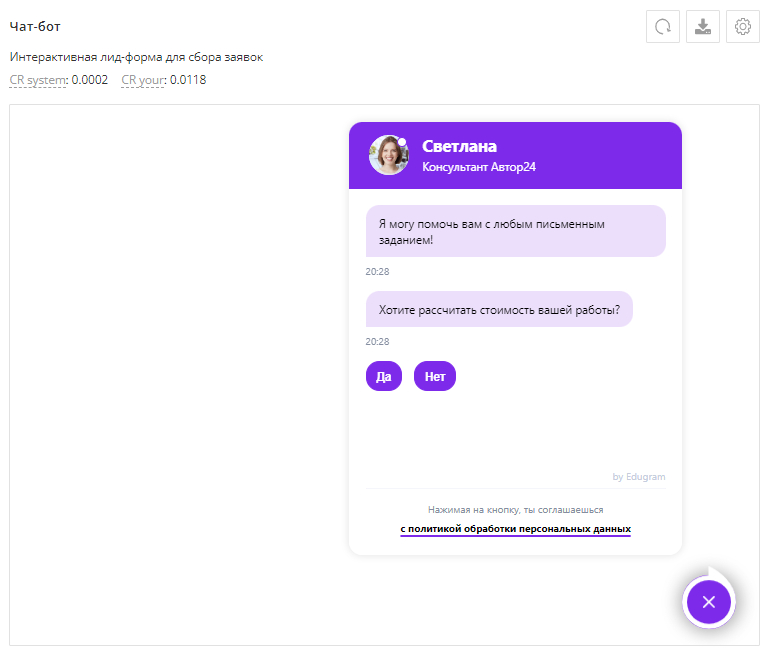
Task: Click the name "Светлана" in the chat header
Action: pyautogui.click(x=459, y=146)
